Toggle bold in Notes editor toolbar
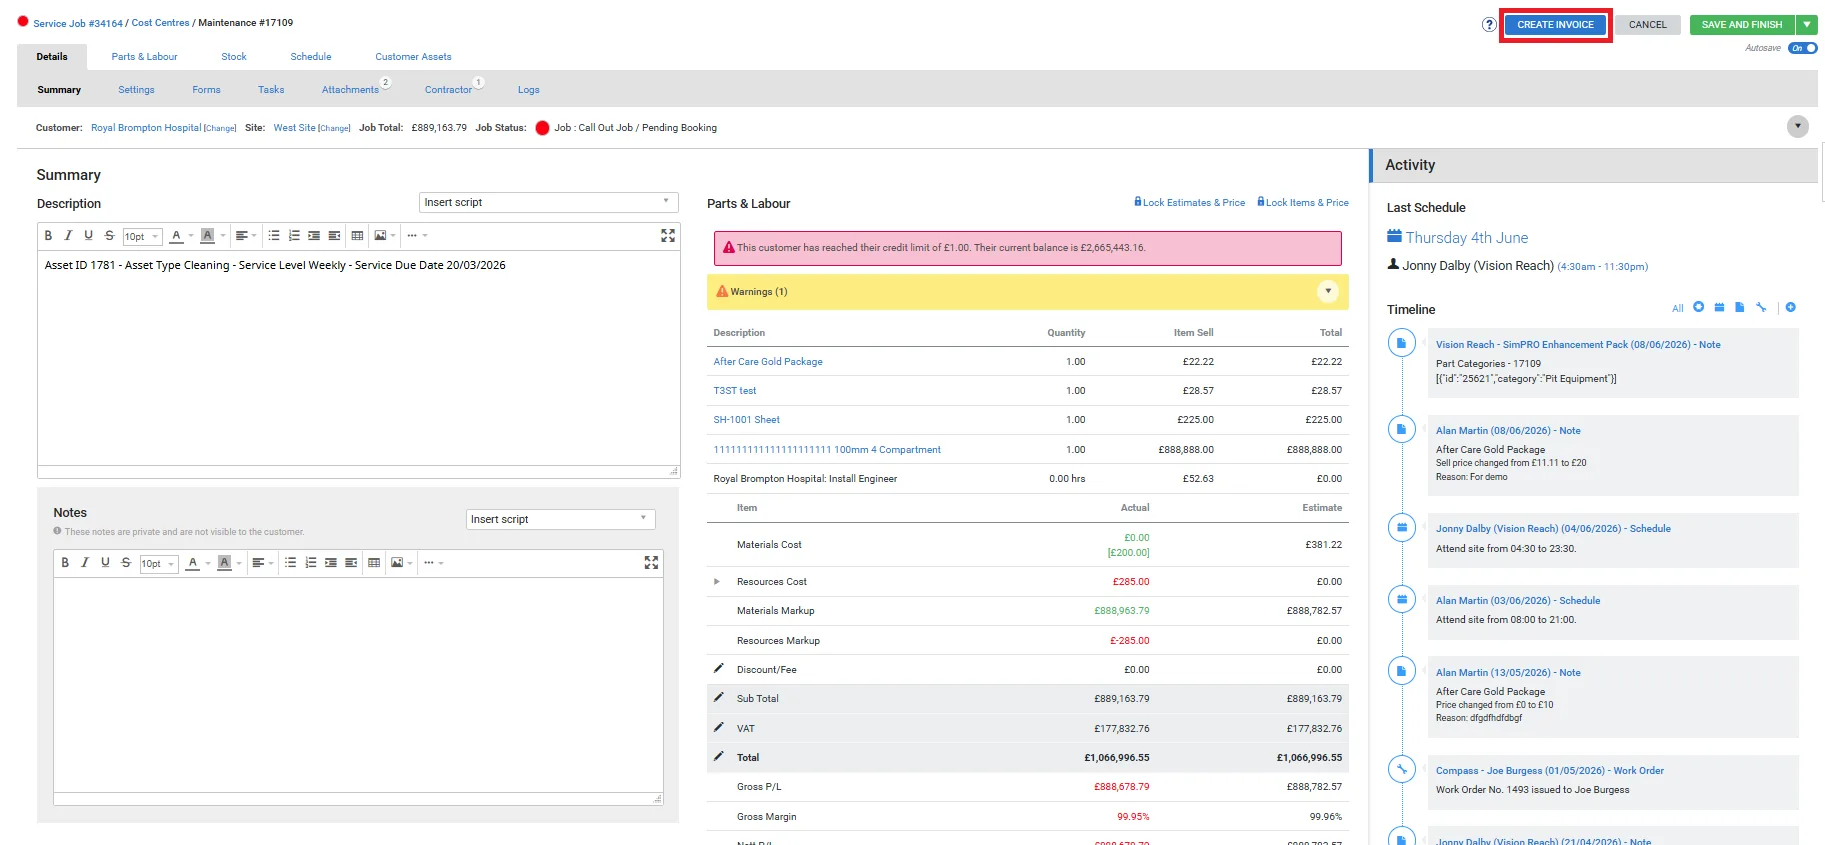 click(65, 563)
